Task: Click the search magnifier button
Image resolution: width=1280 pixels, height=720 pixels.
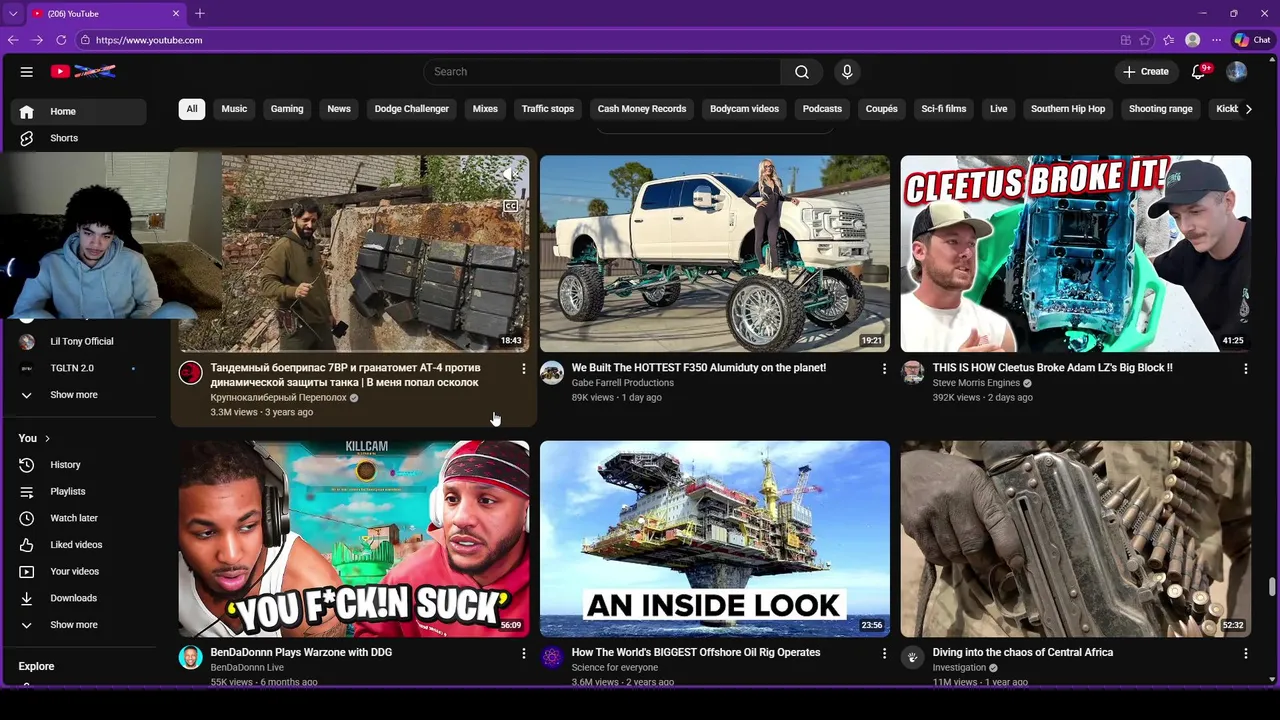Action: pyautogui.click(x=802, y=72)
